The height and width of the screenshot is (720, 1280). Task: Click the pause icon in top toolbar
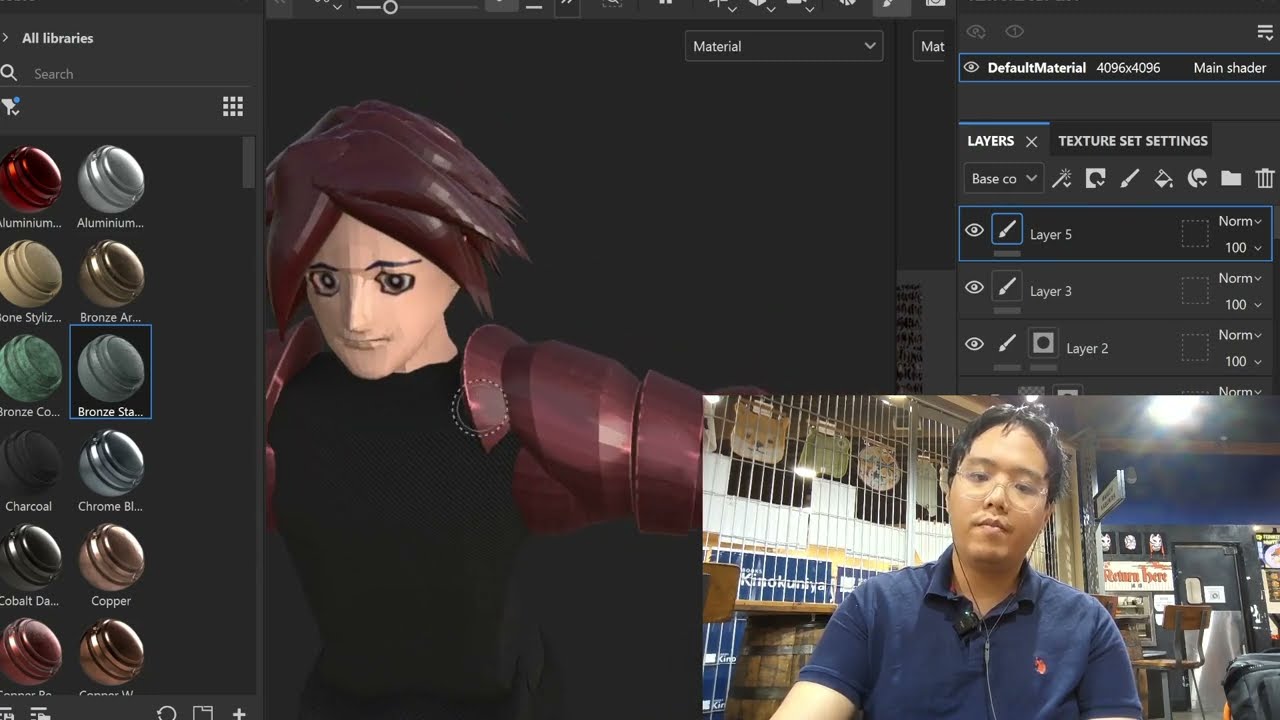(x=665, y=4)
